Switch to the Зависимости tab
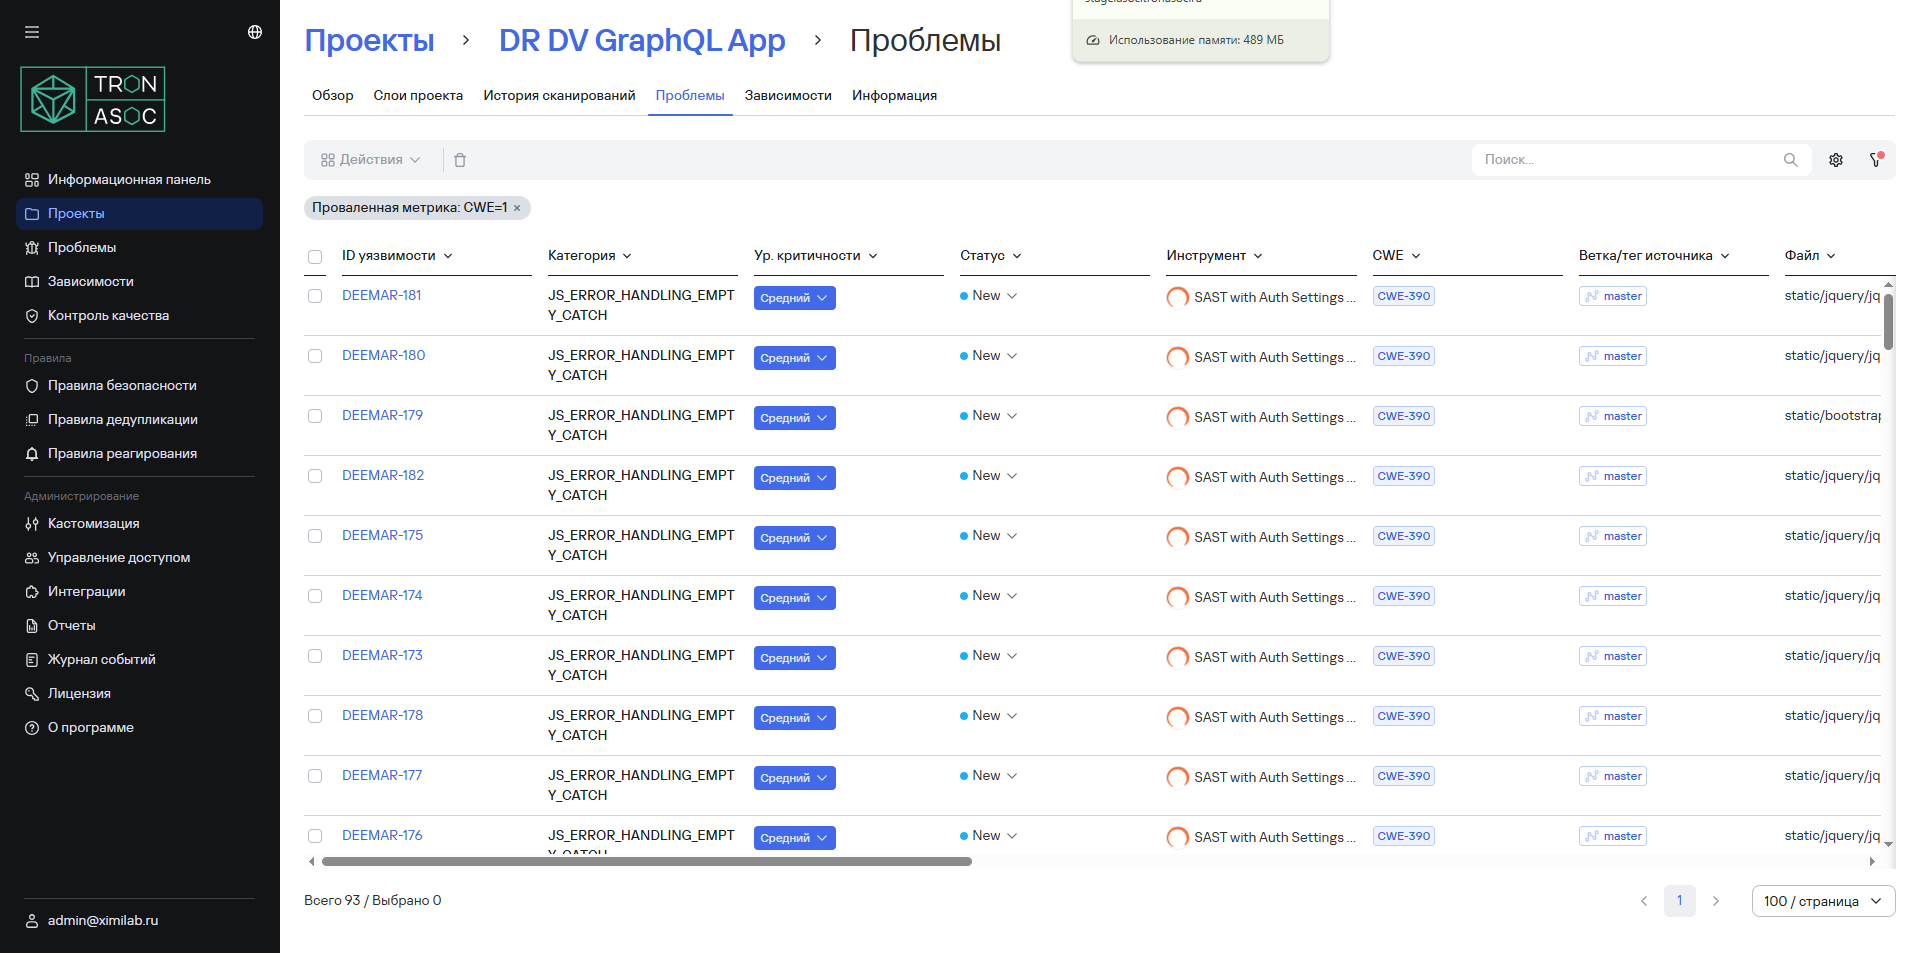 pyautogui.click(x=787, y=96)
